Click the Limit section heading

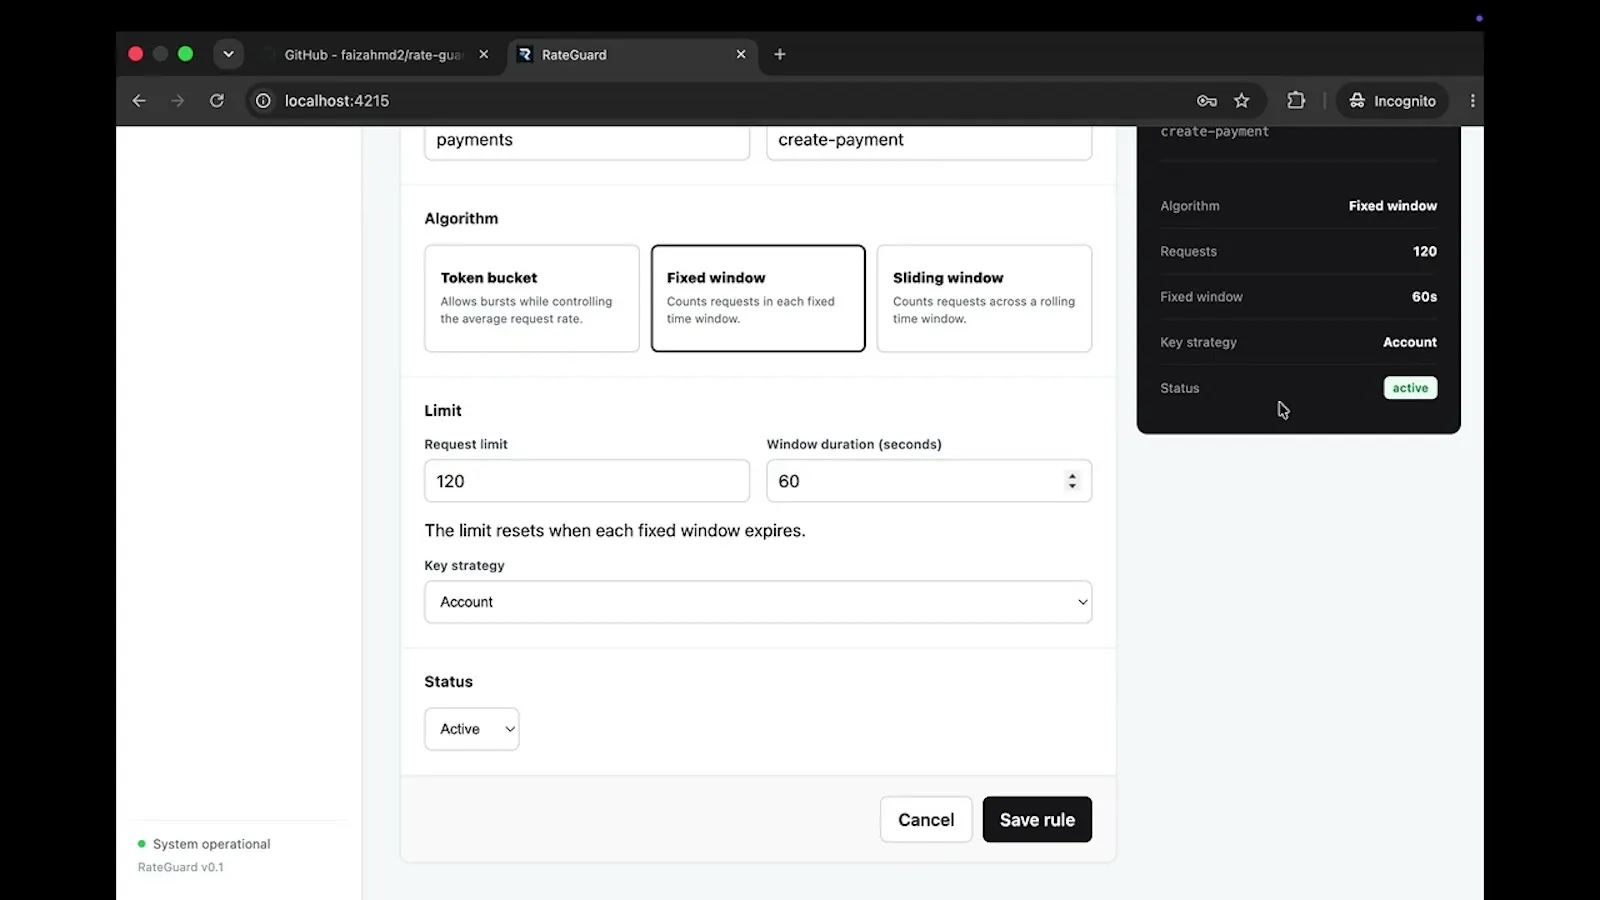(x=443, y=410)
